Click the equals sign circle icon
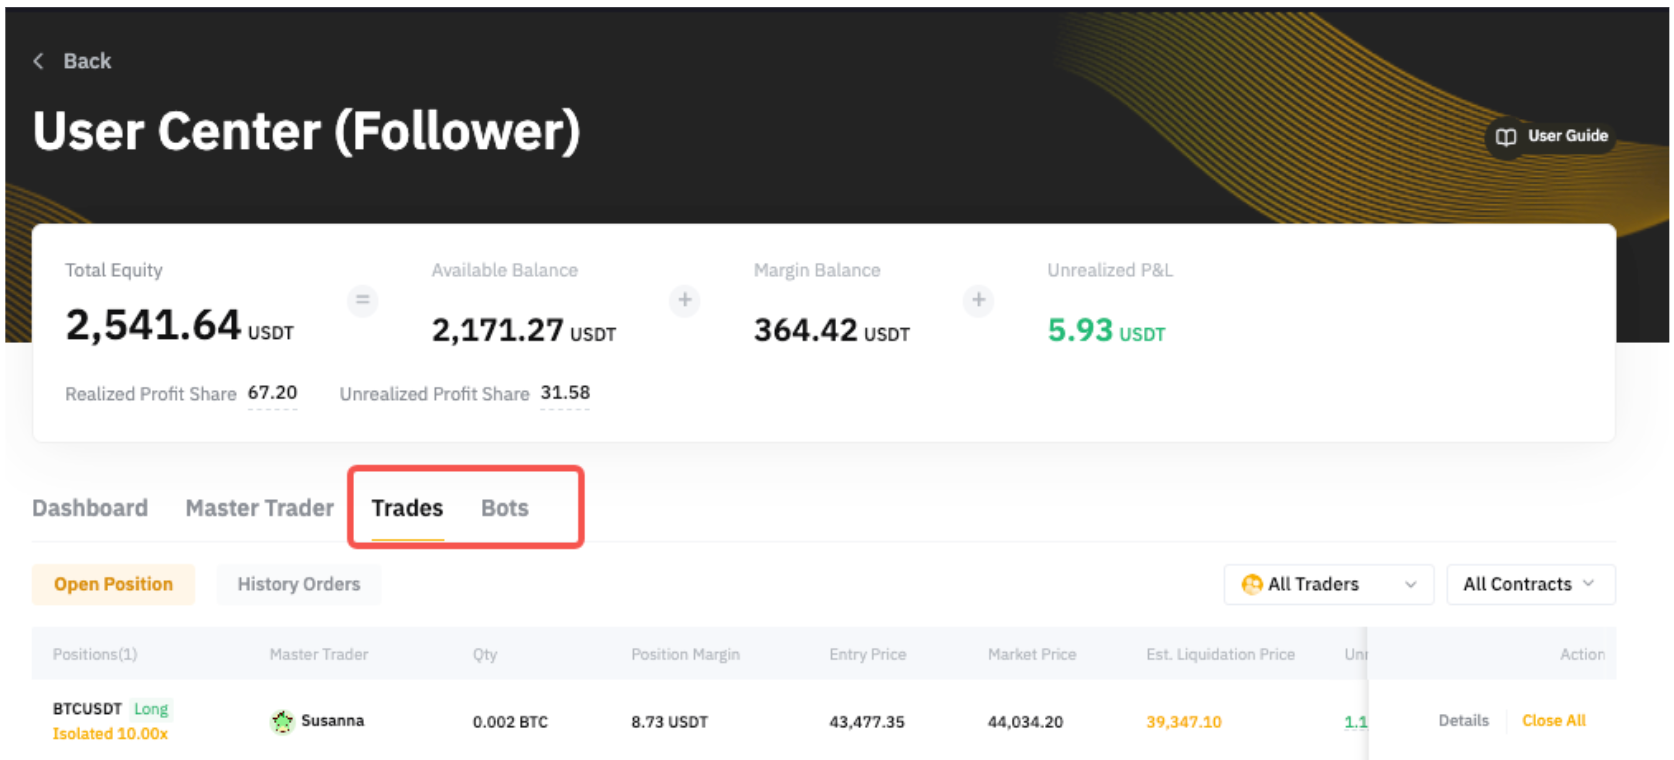 (362, 299)
